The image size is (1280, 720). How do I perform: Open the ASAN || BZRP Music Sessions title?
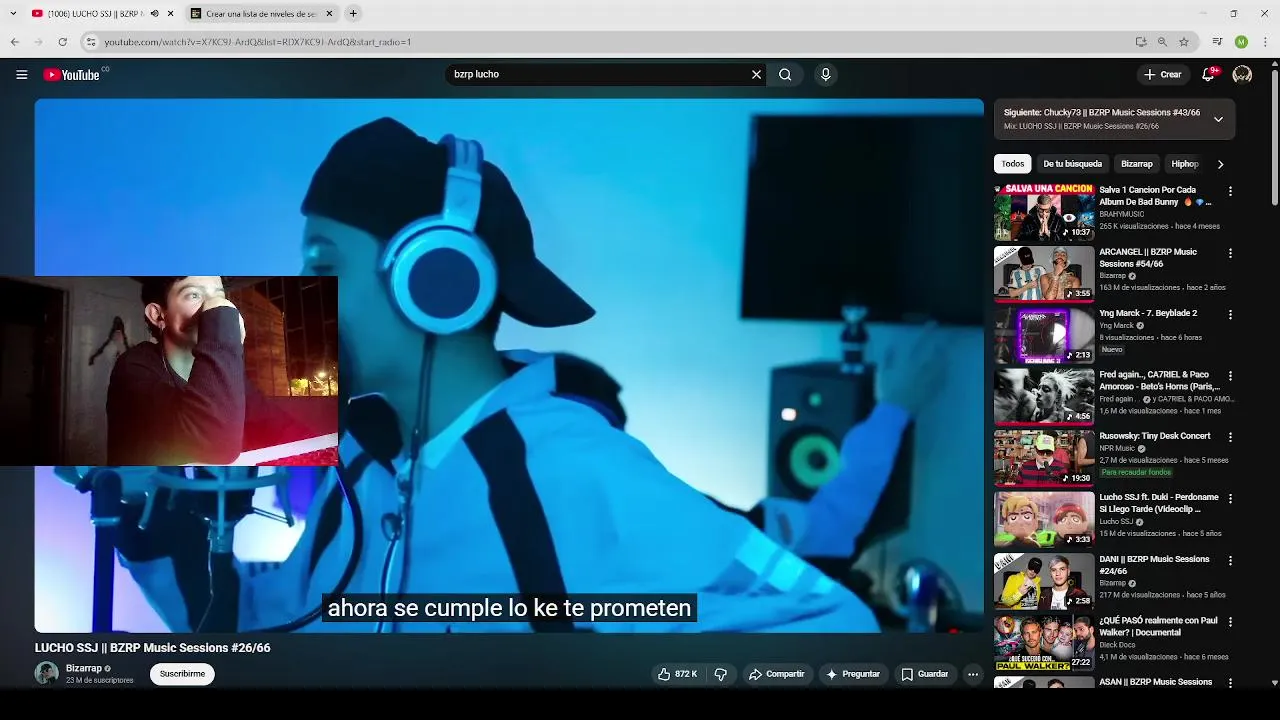pyautogui.click(x=1156, y=682)
